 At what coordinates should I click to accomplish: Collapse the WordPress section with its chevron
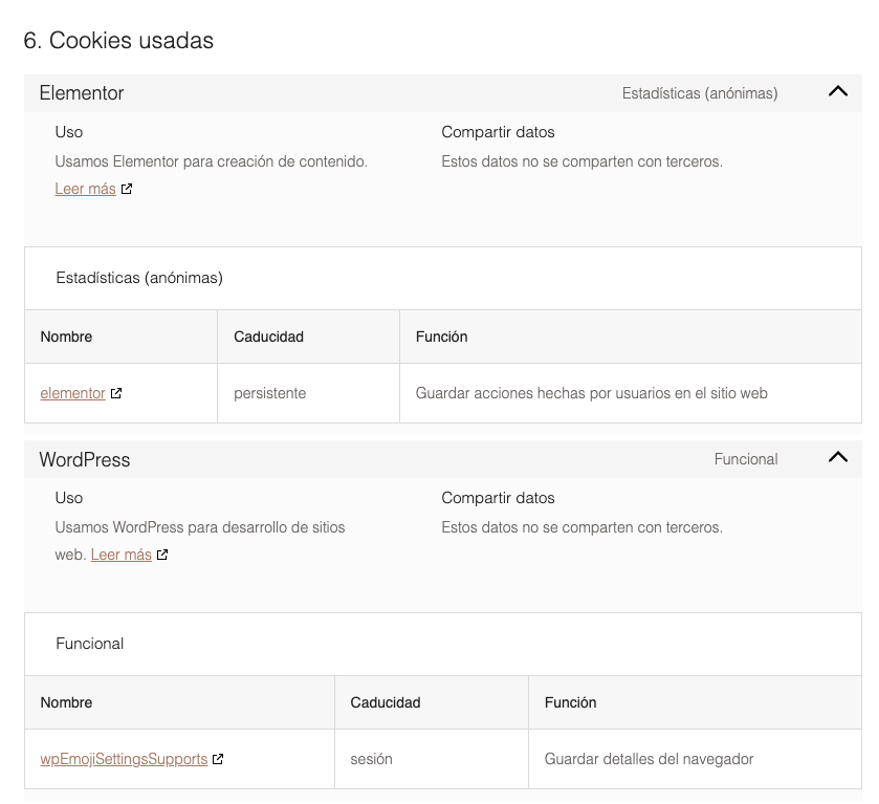click(838, 458)
